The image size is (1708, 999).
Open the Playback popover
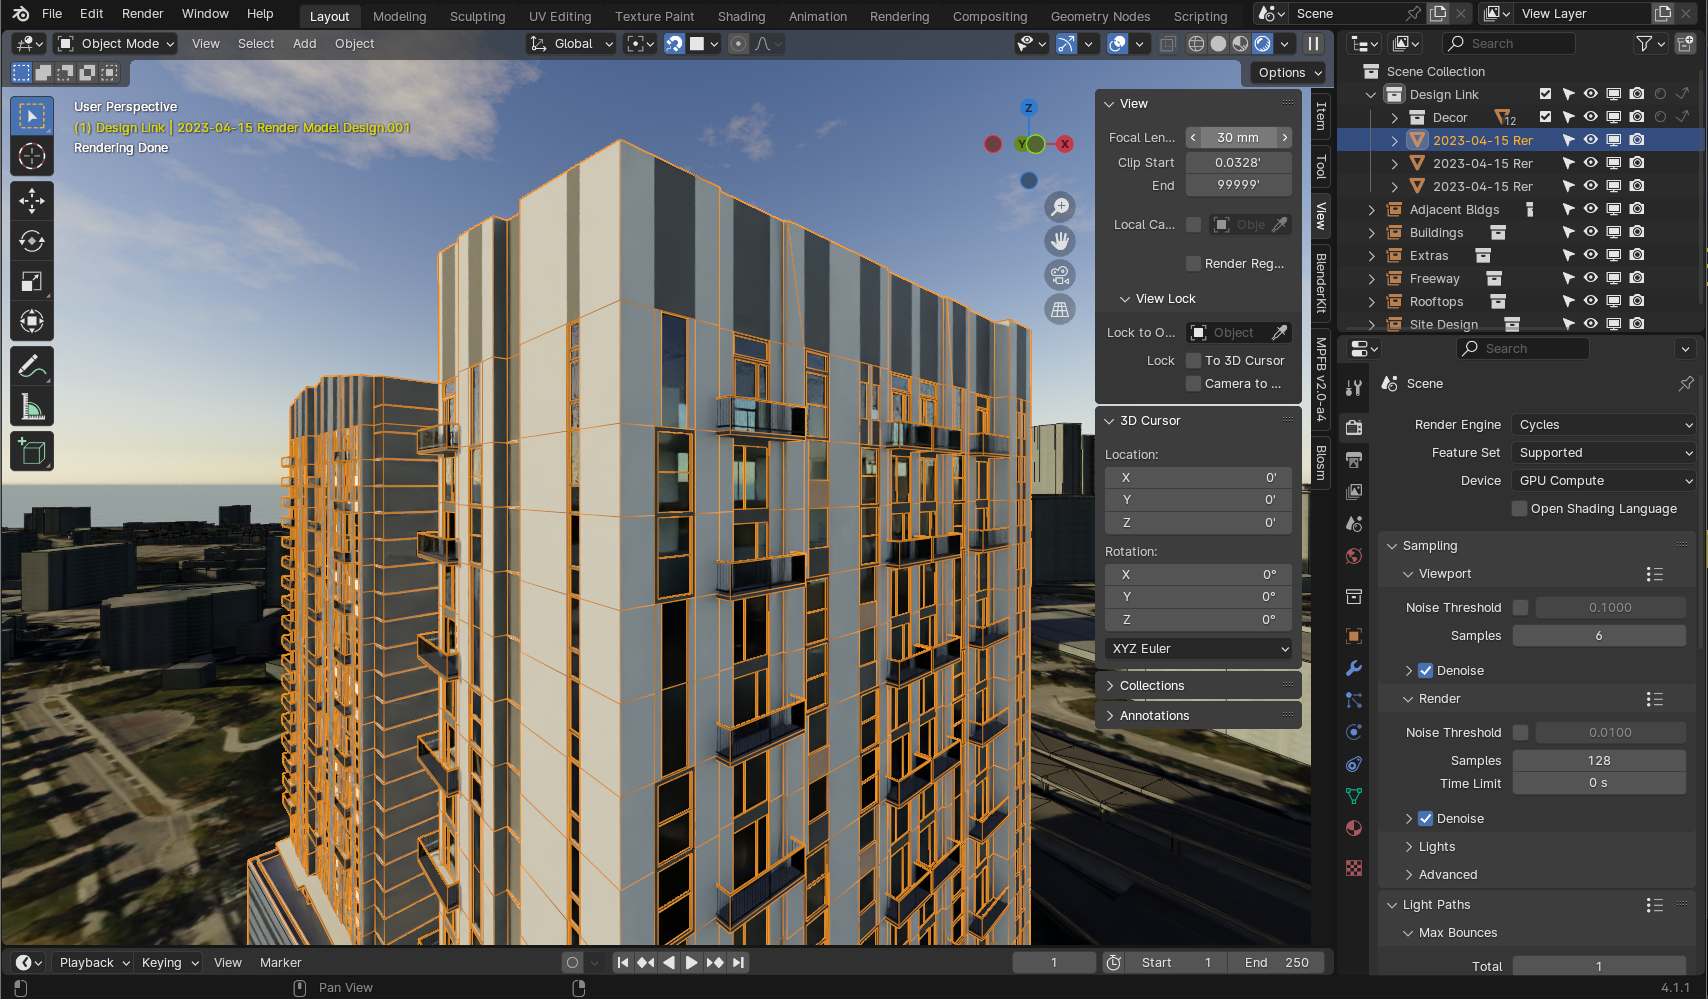tap(94, 963)
